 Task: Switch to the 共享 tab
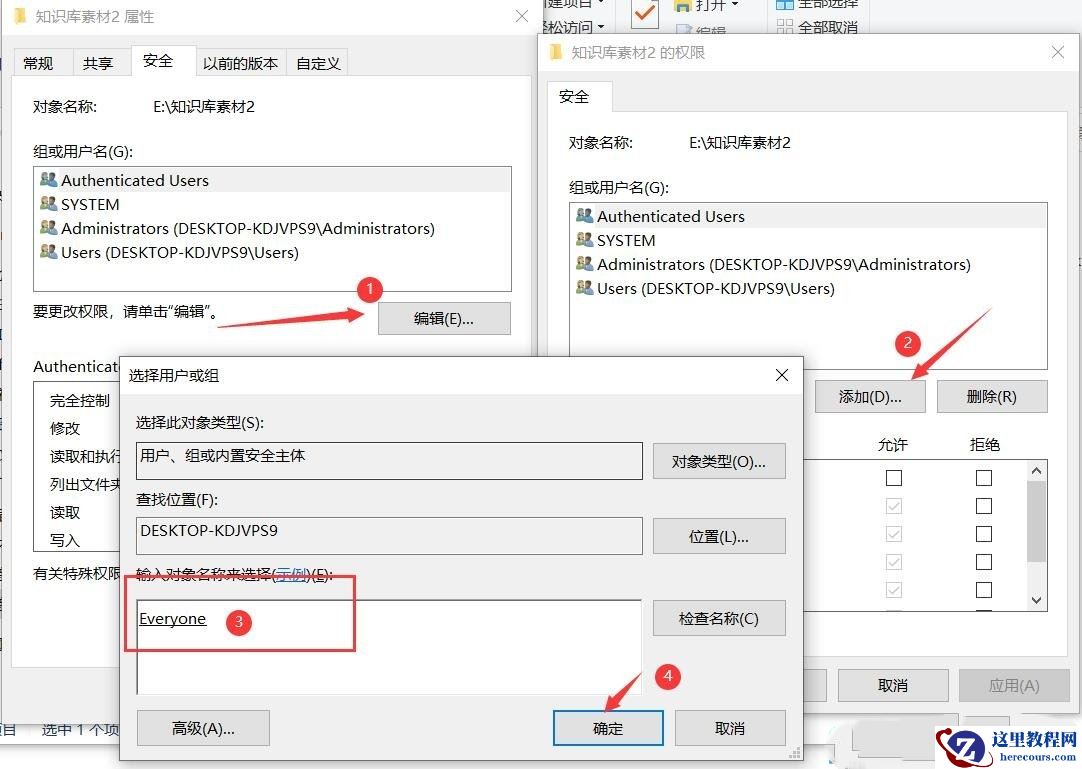point(99,62)
